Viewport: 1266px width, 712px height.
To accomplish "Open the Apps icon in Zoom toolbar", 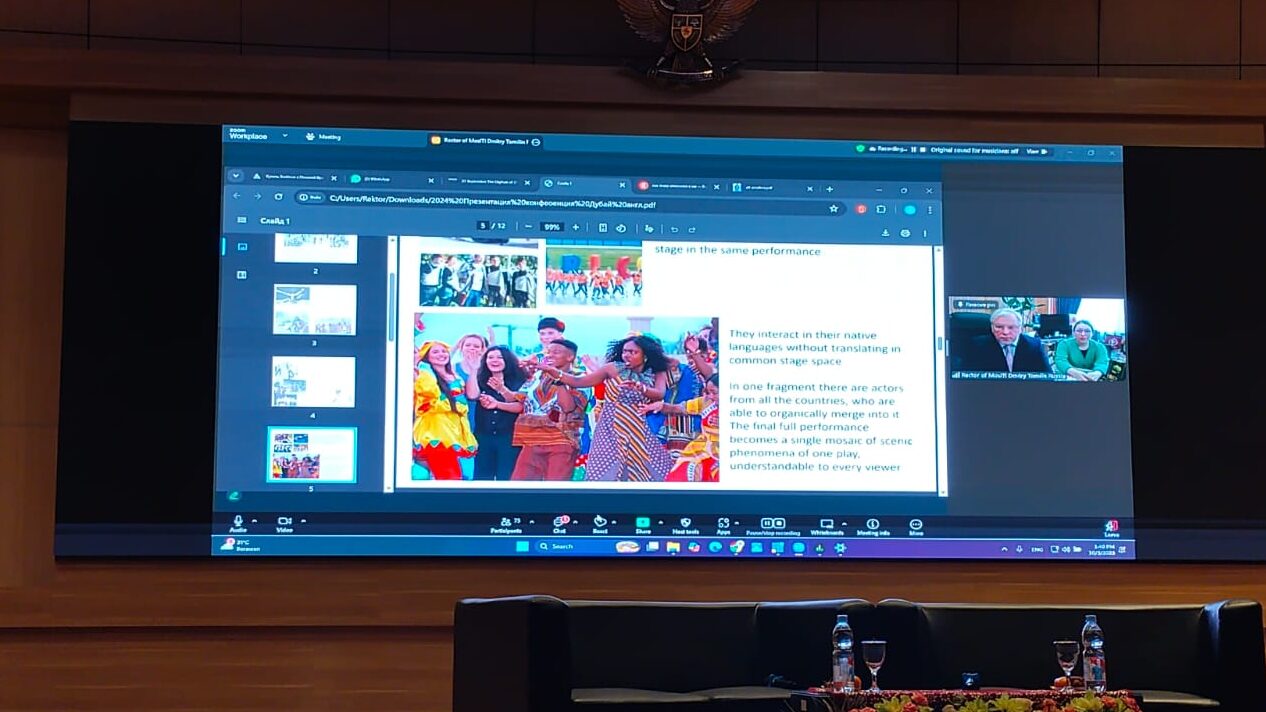I will click(x=723, y=523).
